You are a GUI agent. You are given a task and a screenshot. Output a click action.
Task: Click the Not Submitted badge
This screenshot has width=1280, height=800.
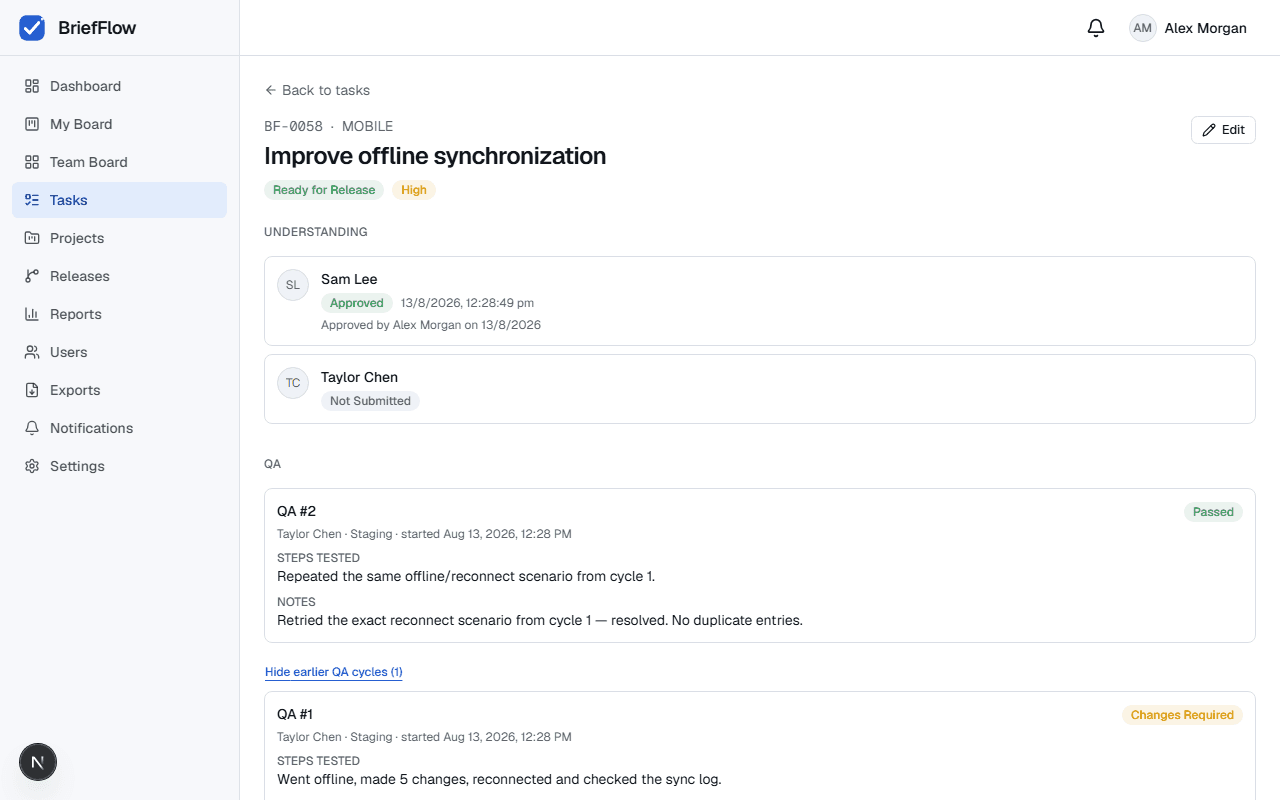[370, 401]
